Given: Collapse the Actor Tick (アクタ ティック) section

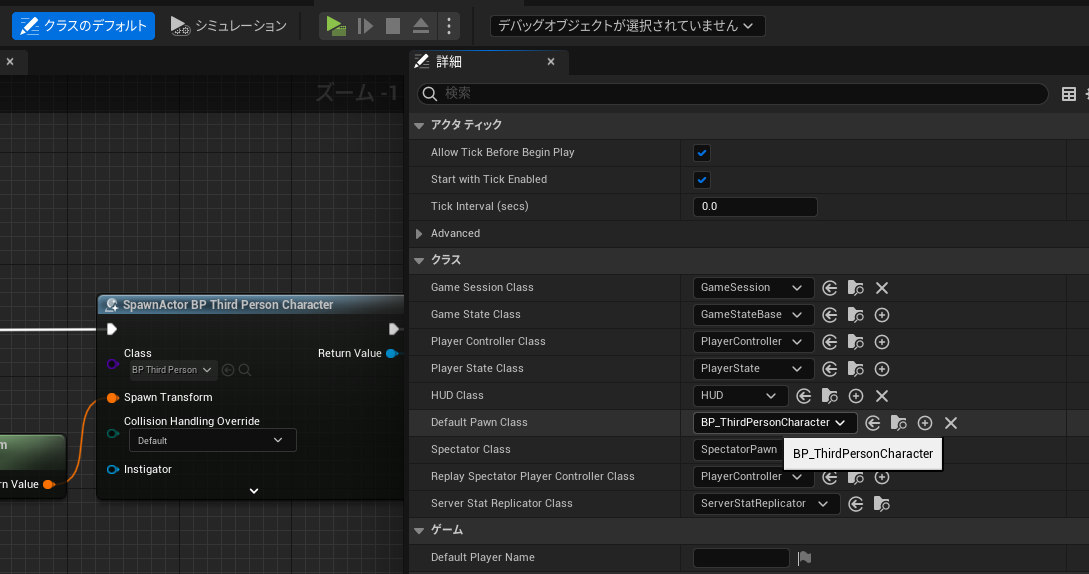Looking at the screenshot, I should pyautogui.click(x=419, y=126).
